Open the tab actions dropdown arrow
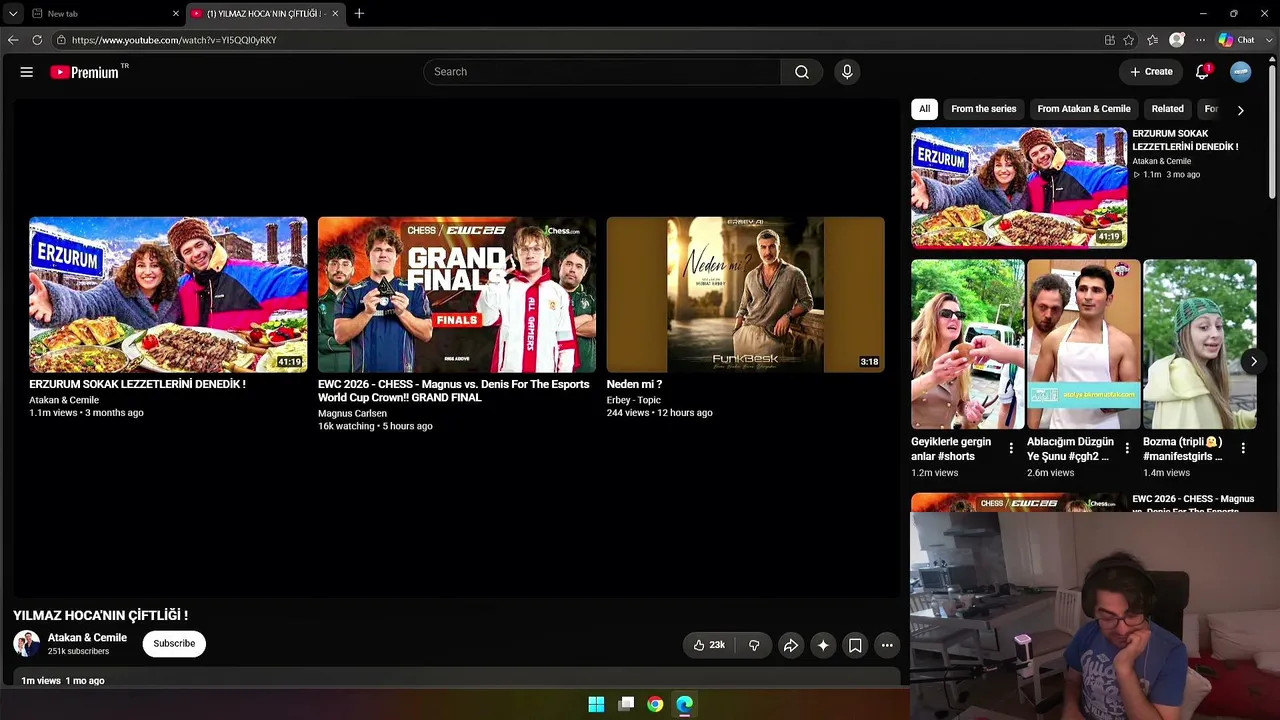 coord(13,14)
